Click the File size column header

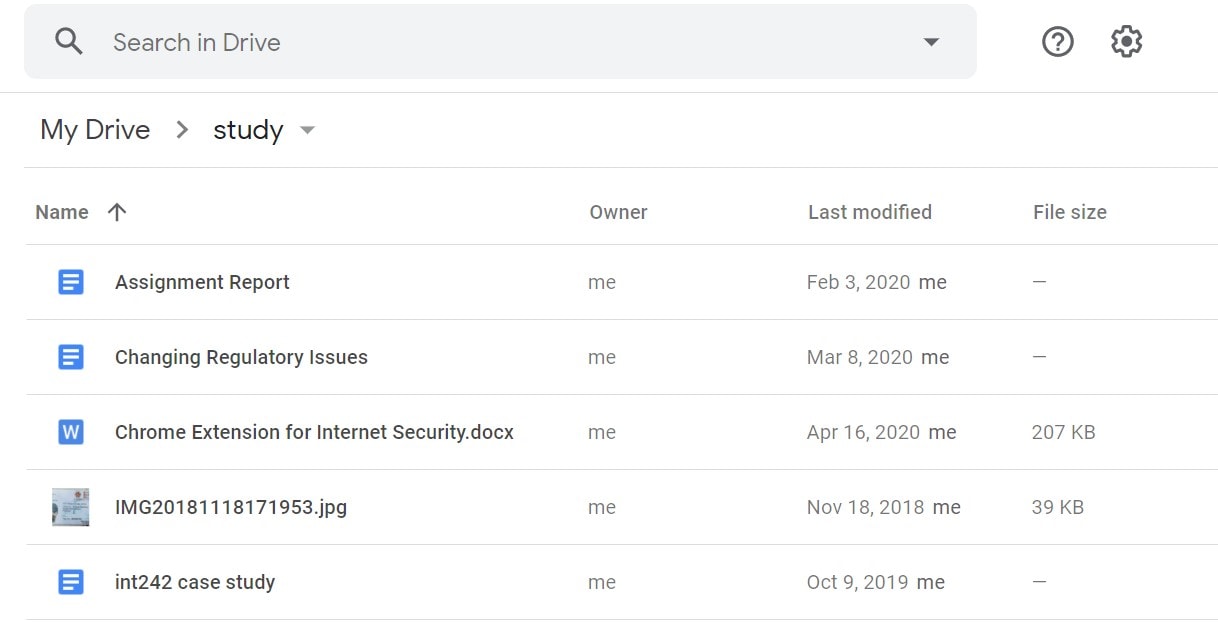point(1070,212)
